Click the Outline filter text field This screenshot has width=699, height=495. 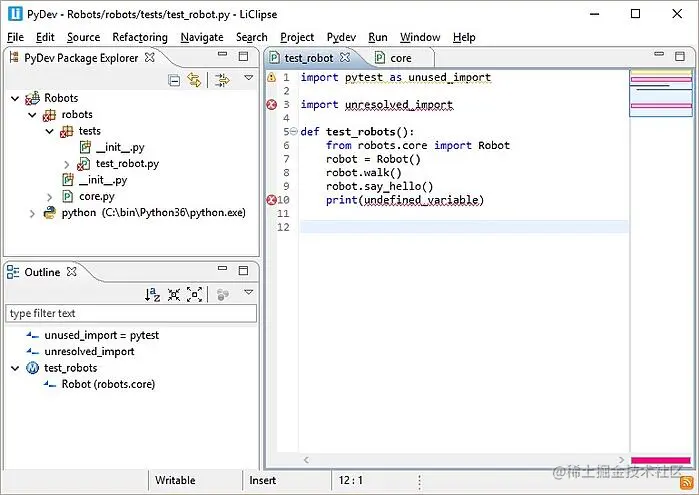pos(131,314)
